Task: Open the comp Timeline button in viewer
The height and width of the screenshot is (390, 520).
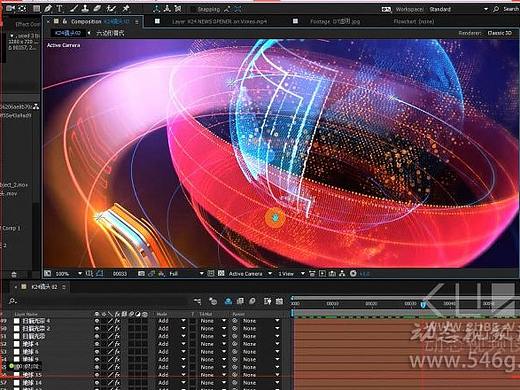Action: [332, 274]
